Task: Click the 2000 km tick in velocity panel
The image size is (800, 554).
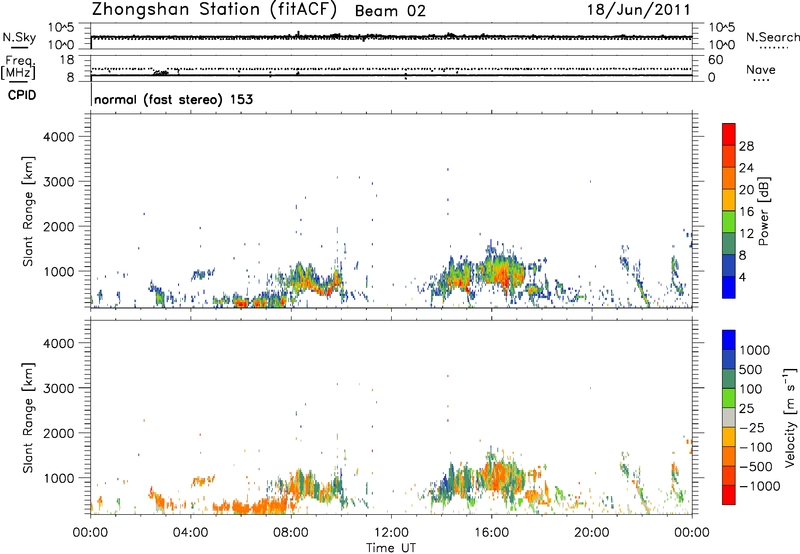Action: point(59,433)
